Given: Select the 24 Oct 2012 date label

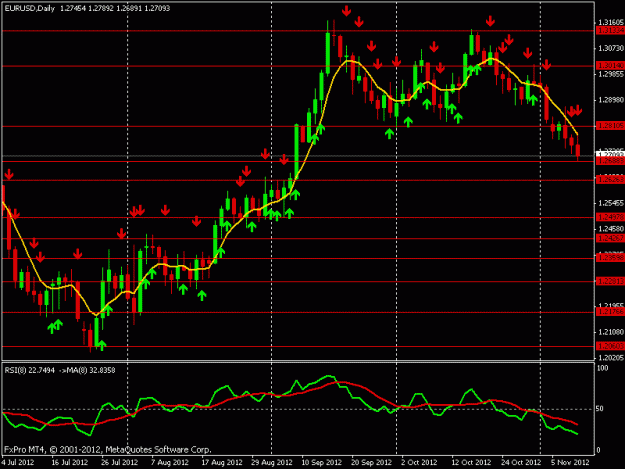Looking at the screenshot, I should click(521, 462).
